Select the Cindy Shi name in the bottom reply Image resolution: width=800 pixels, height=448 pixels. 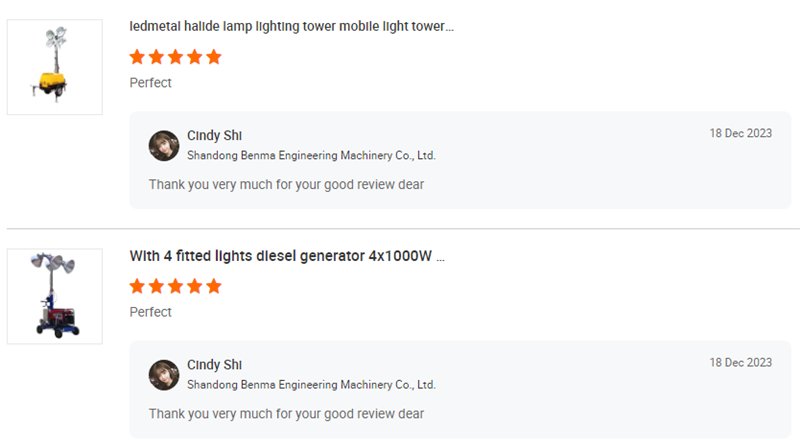214,365
